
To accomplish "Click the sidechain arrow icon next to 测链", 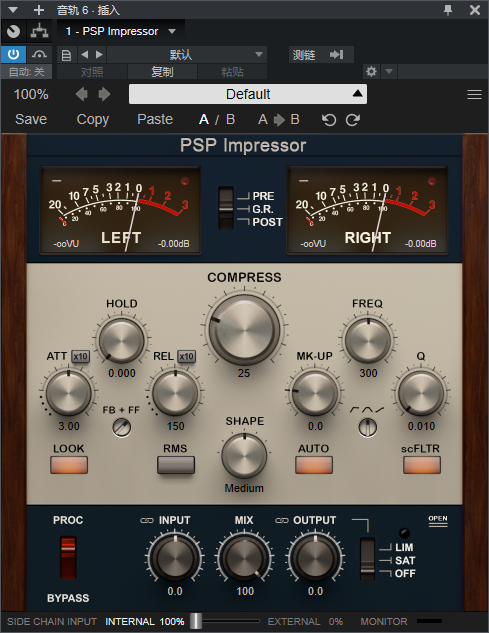I will [336, 54].
